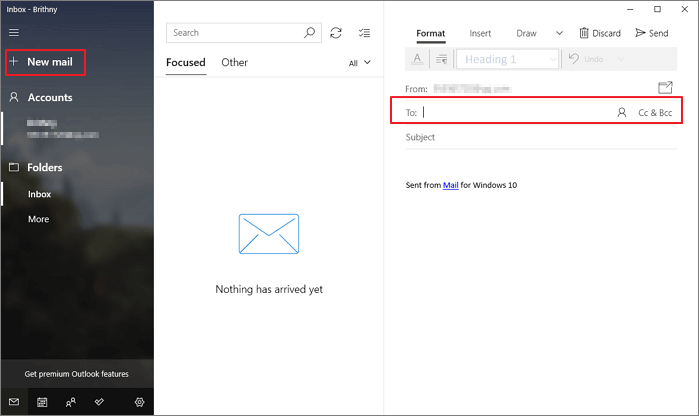
Task: Choose contacts with the person icon in To field
Action: click(x=621, y=113)
